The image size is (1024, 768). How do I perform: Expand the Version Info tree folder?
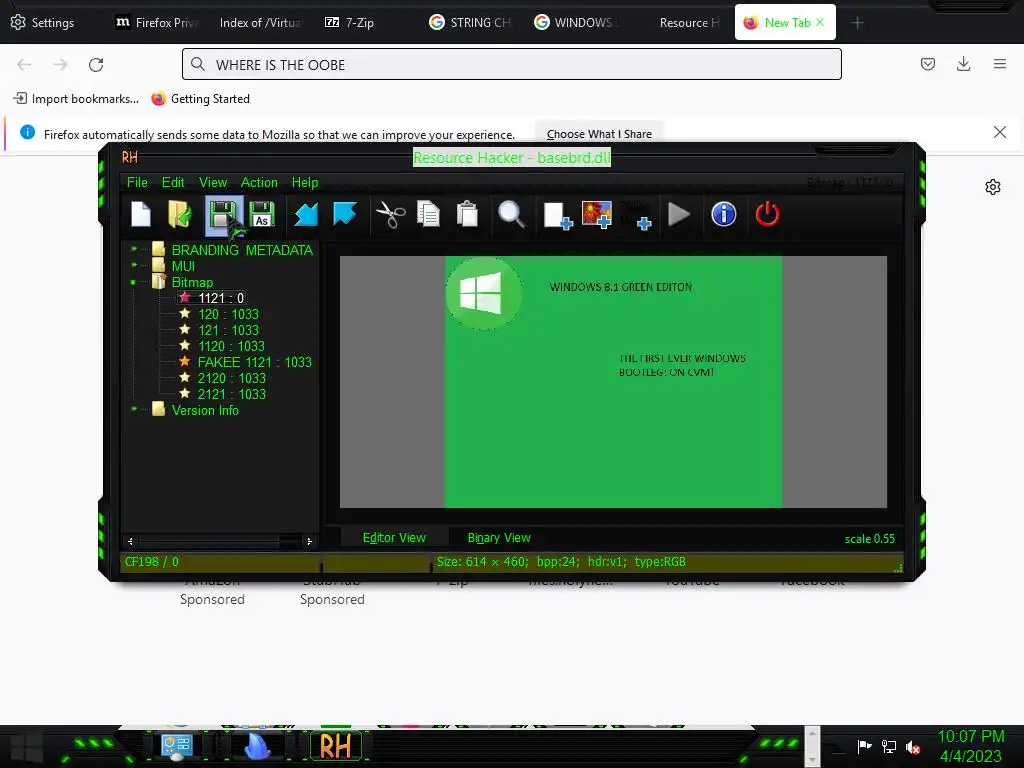134,409
